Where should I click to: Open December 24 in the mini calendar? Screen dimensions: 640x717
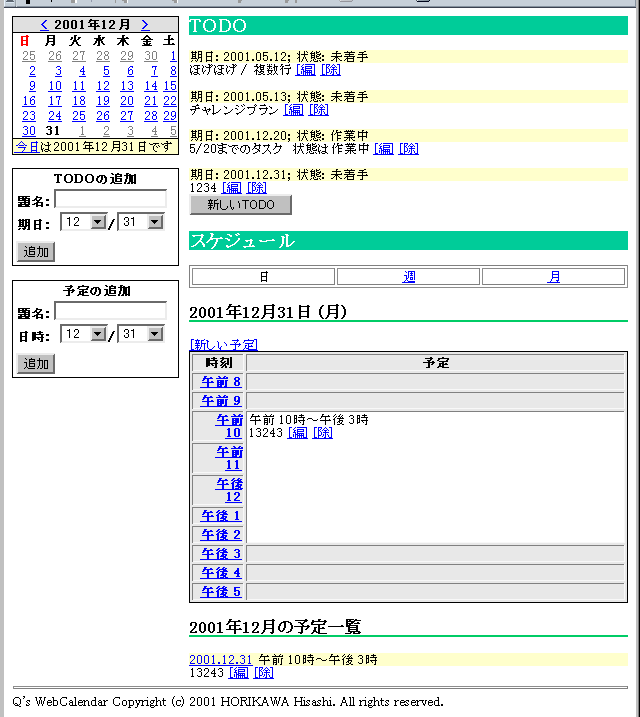pyautogui.click(x=55, y=116)
